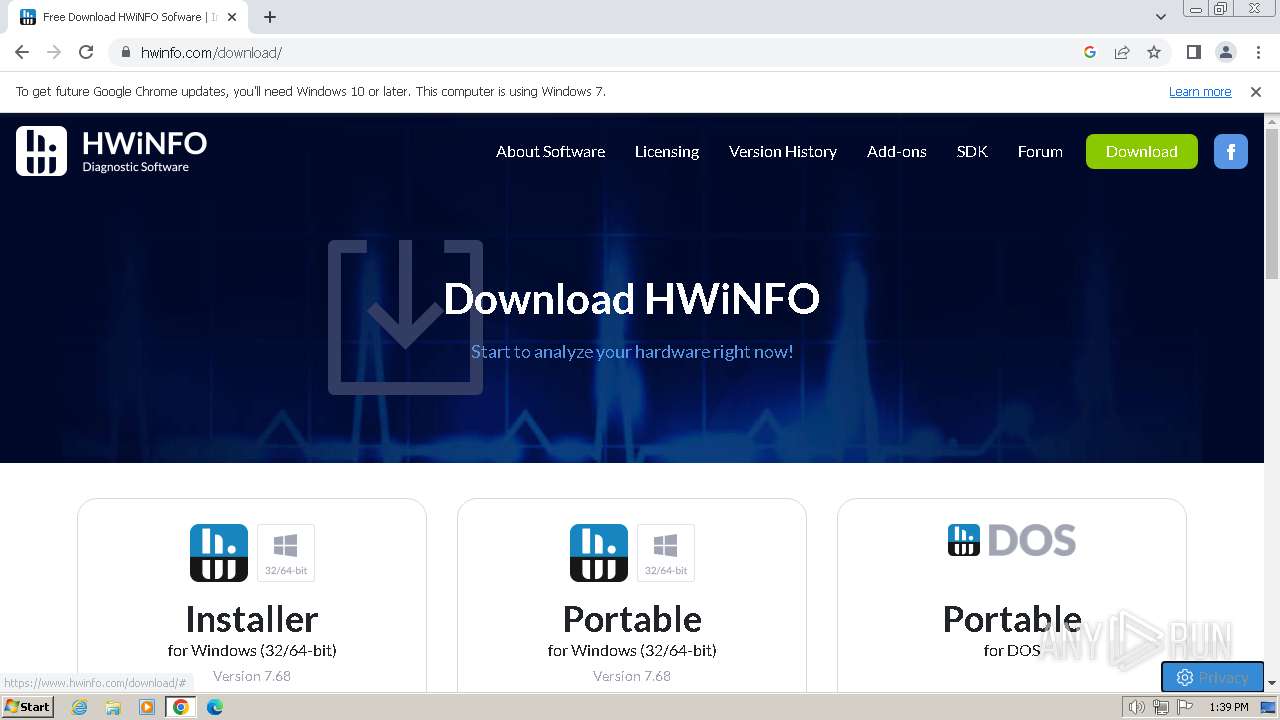
Task: Open the SDK page
Action: pyautogui.click(x=972, y=152)
